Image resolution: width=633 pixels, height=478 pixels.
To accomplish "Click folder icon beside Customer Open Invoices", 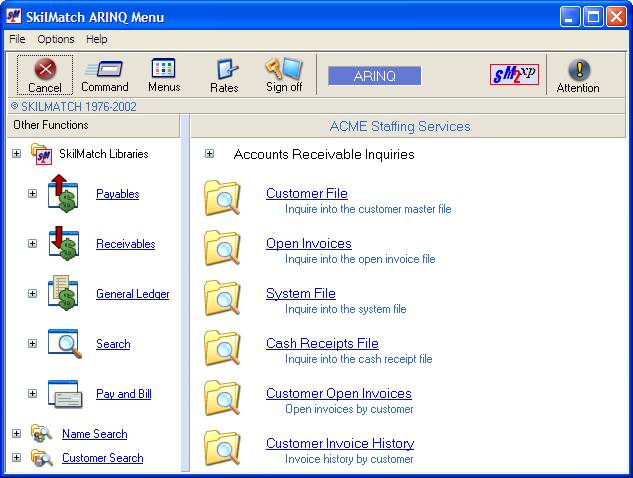I will (x=222, y=398).
